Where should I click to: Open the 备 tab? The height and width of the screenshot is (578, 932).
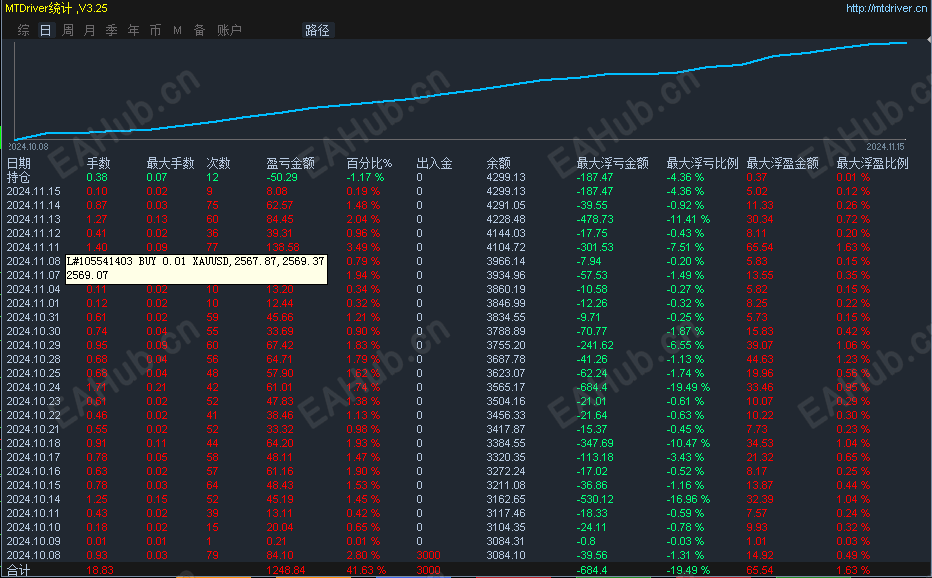pos(200,30)
